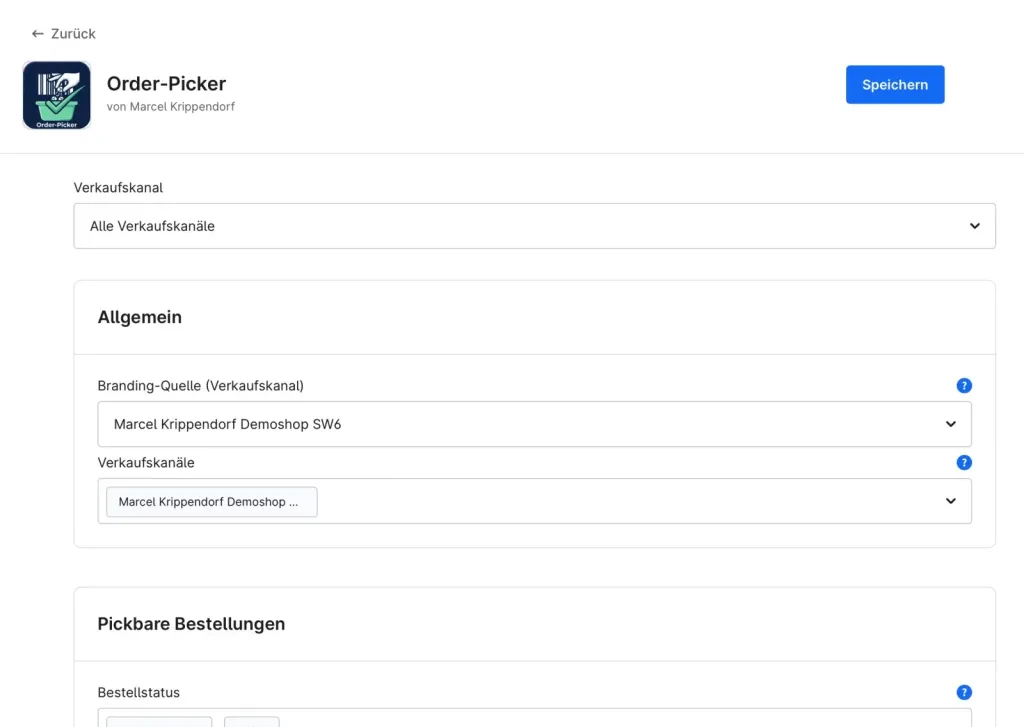
Task: Show help for Branding-Quelle (Verkaufskanal)
Action: (x=964, y=385)
